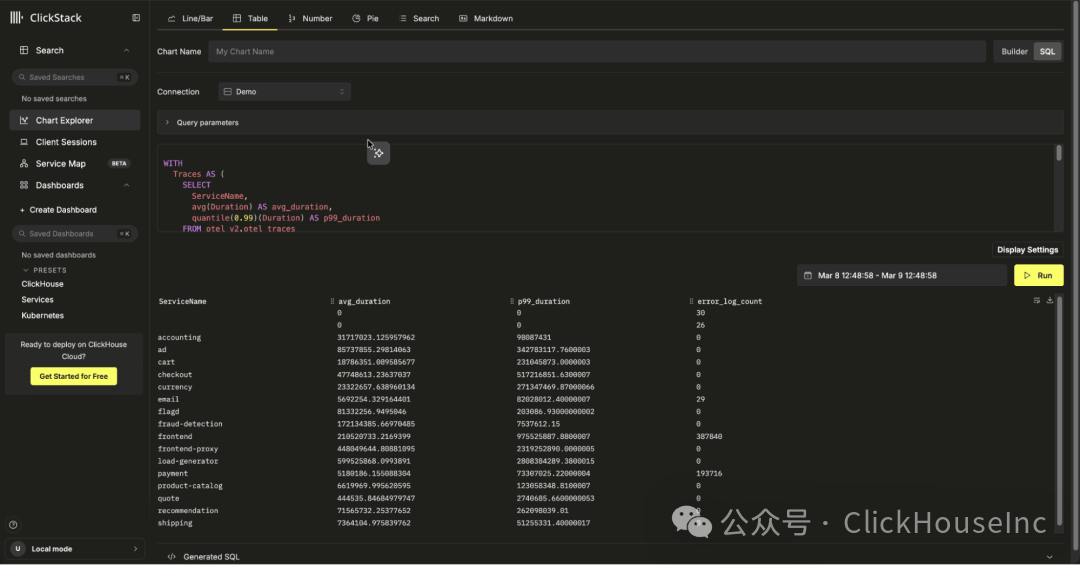This screenshot has height=565, width=1080.
Task: Click the calendar icon in date range field
Action: (808, 276)
